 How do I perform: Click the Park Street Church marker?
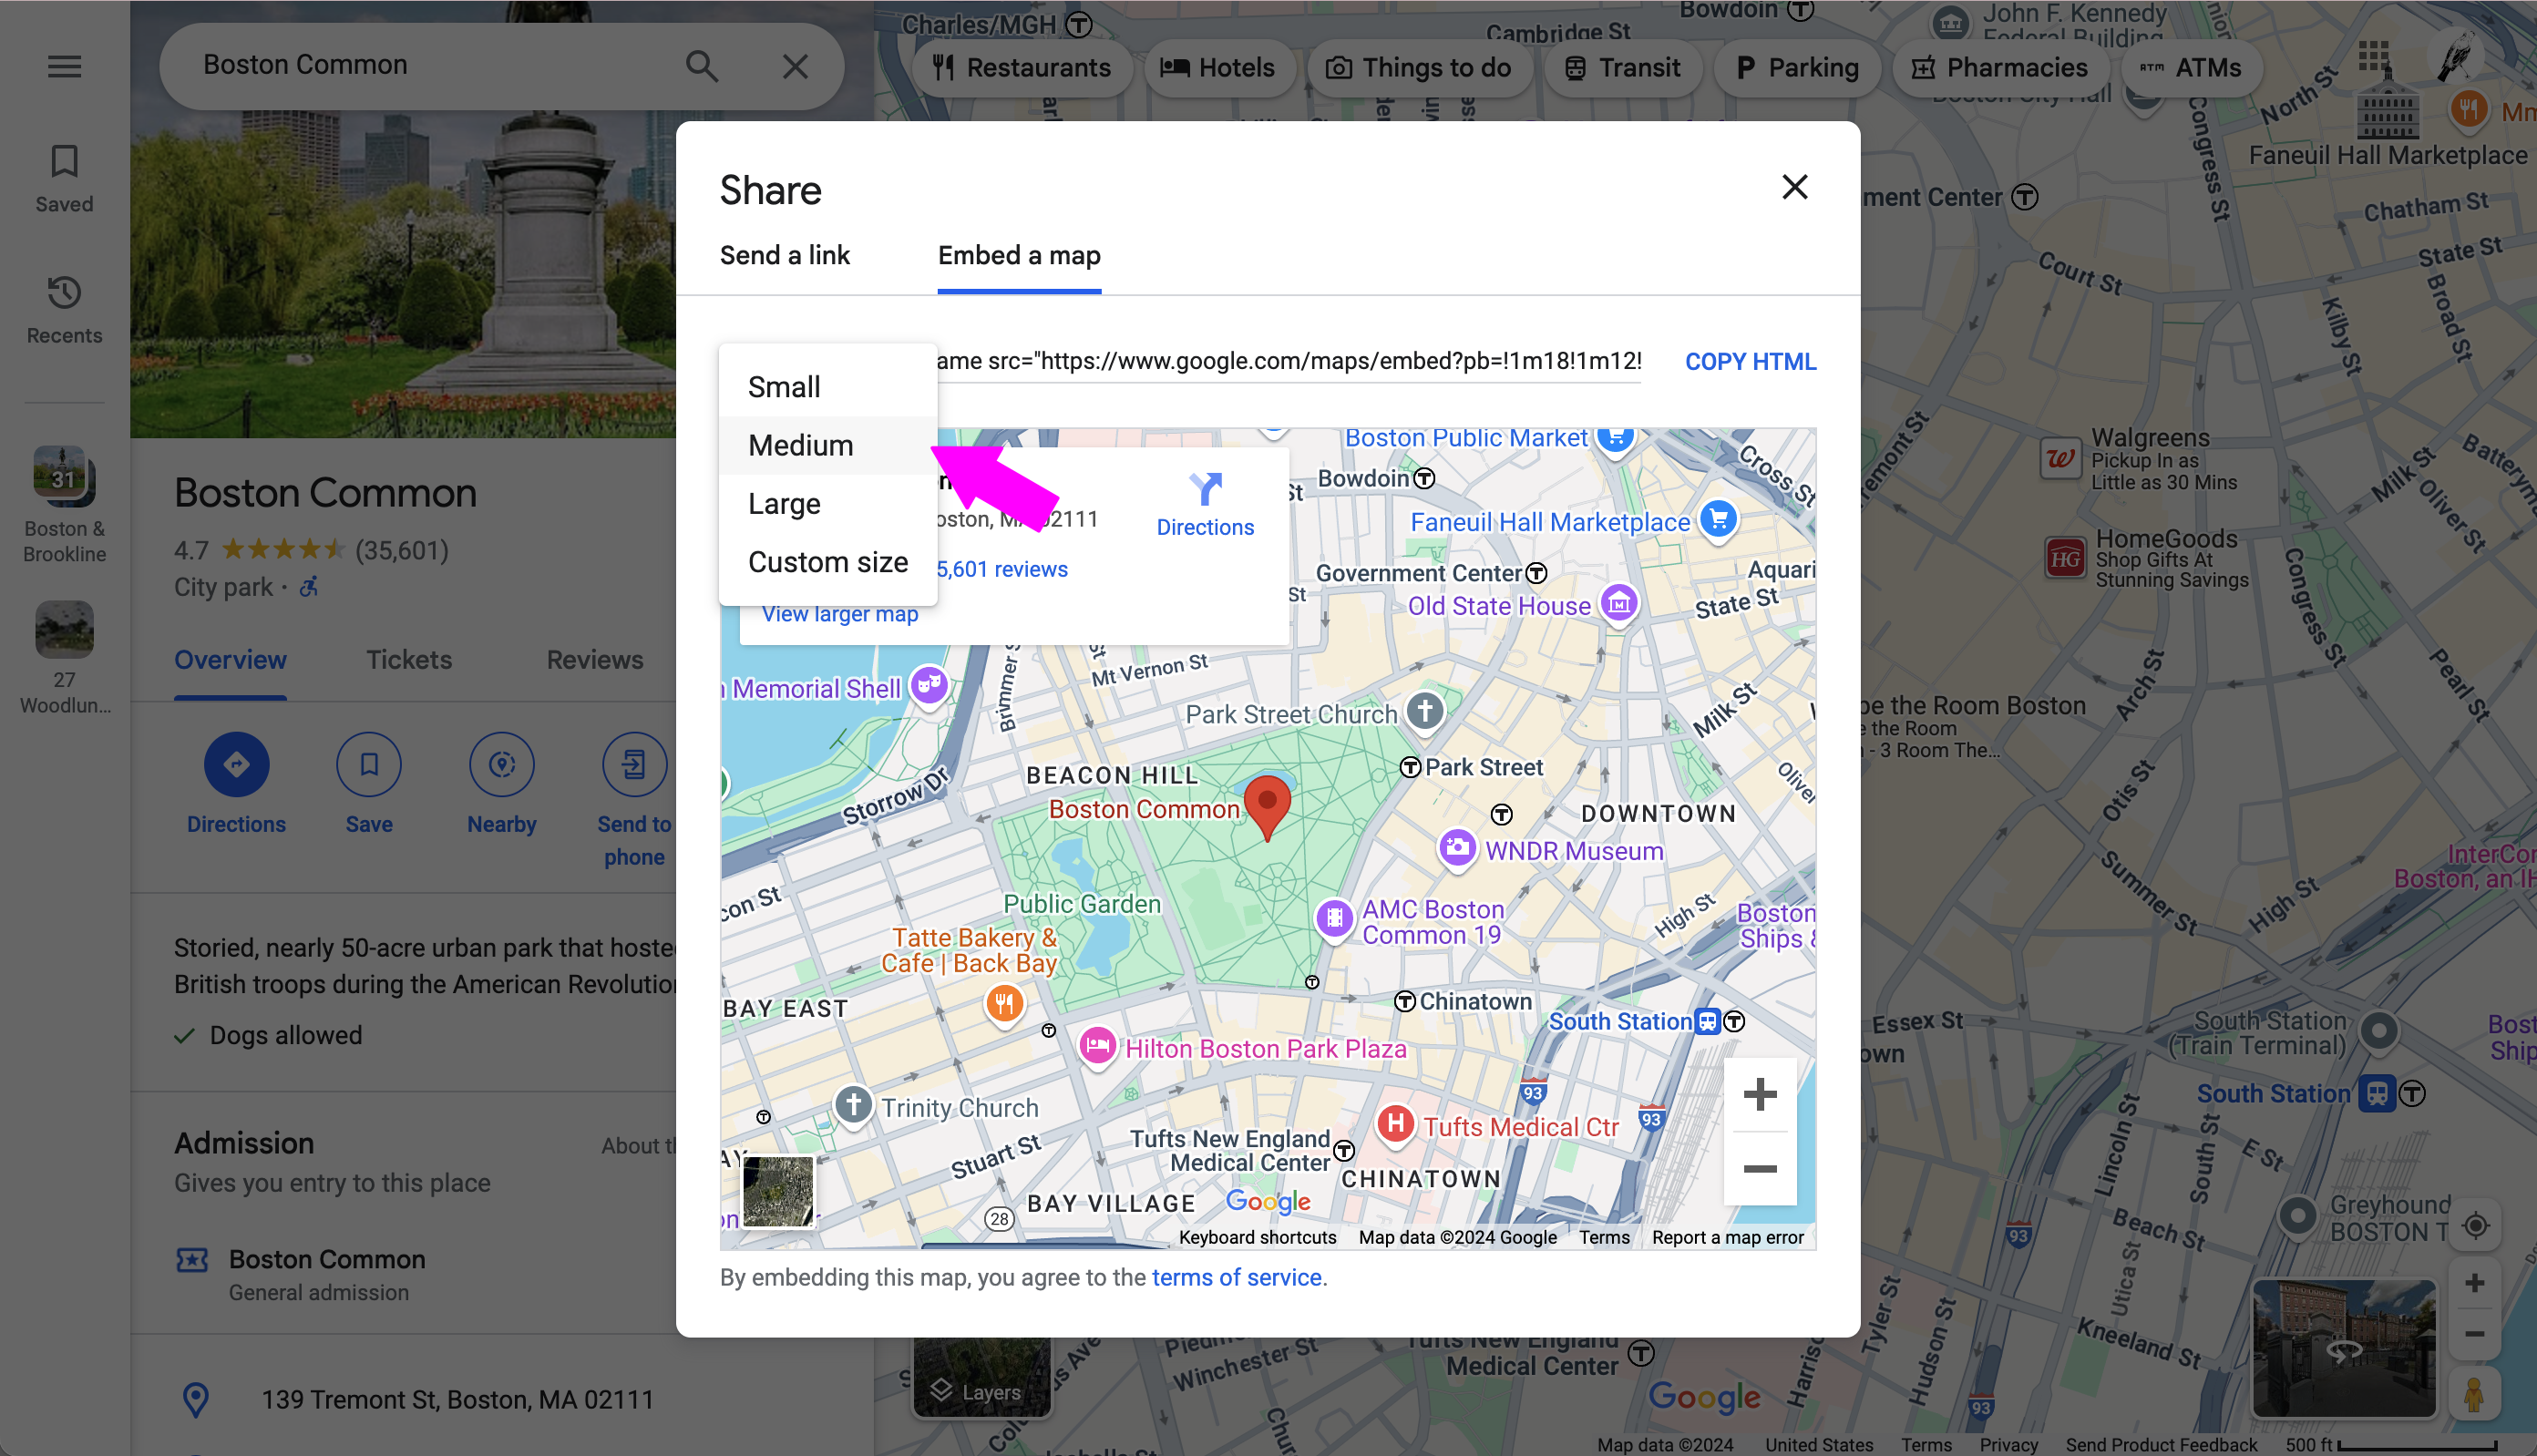[x=1425, y=712]
